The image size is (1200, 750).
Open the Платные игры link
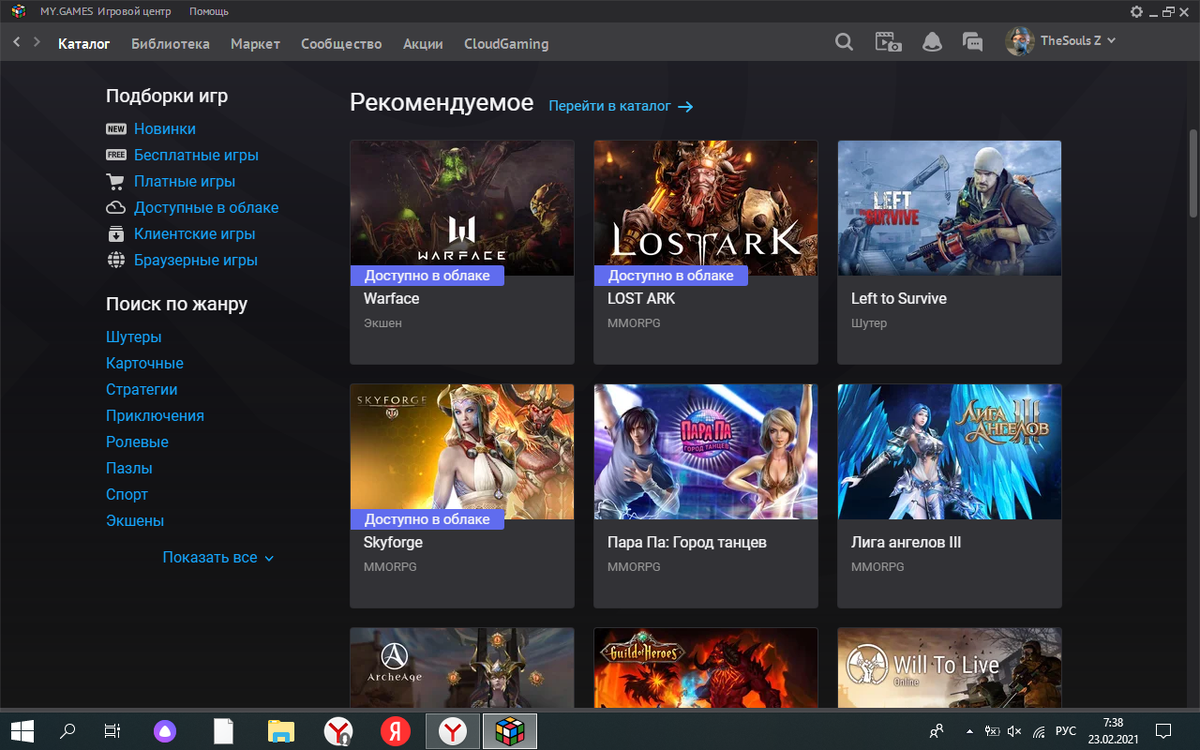coord(185,181)
